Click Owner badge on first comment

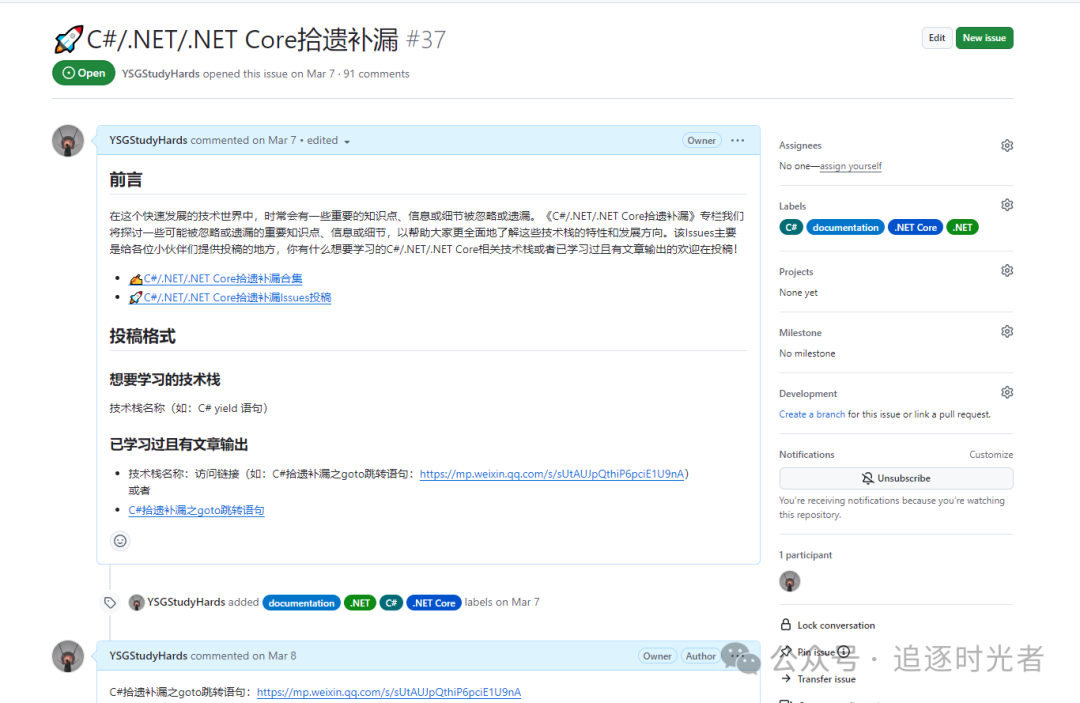(x=701, y=140)
